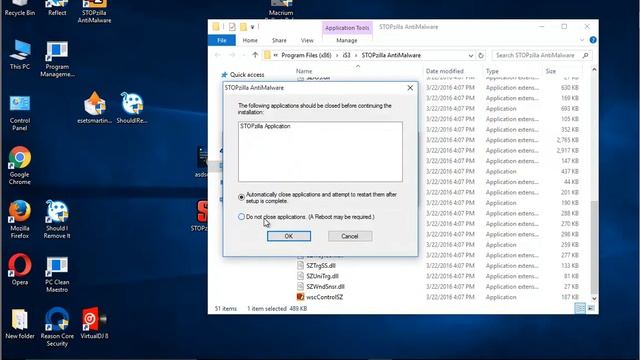Open the Quick Access Toolbar customize dropdown
This screenshot has width=640, height=360.
253,27
